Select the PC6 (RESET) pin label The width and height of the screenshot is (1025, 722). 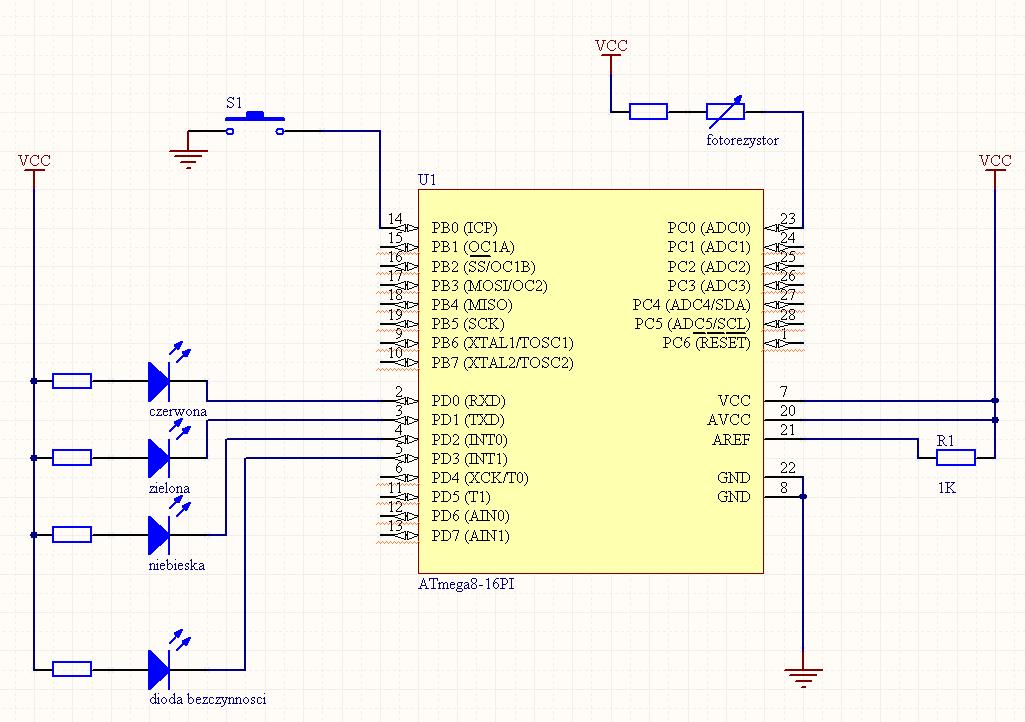coord(706,343)
